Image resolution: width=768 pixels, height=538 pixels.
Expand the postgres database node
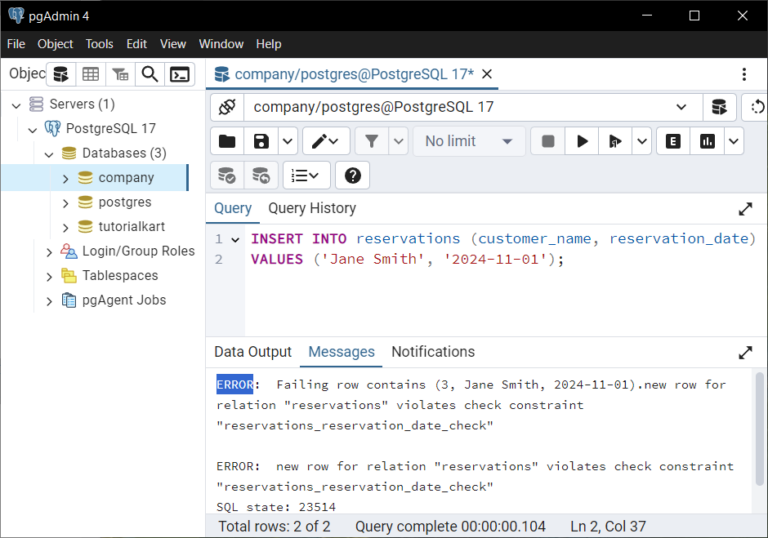tap(66, 203)
